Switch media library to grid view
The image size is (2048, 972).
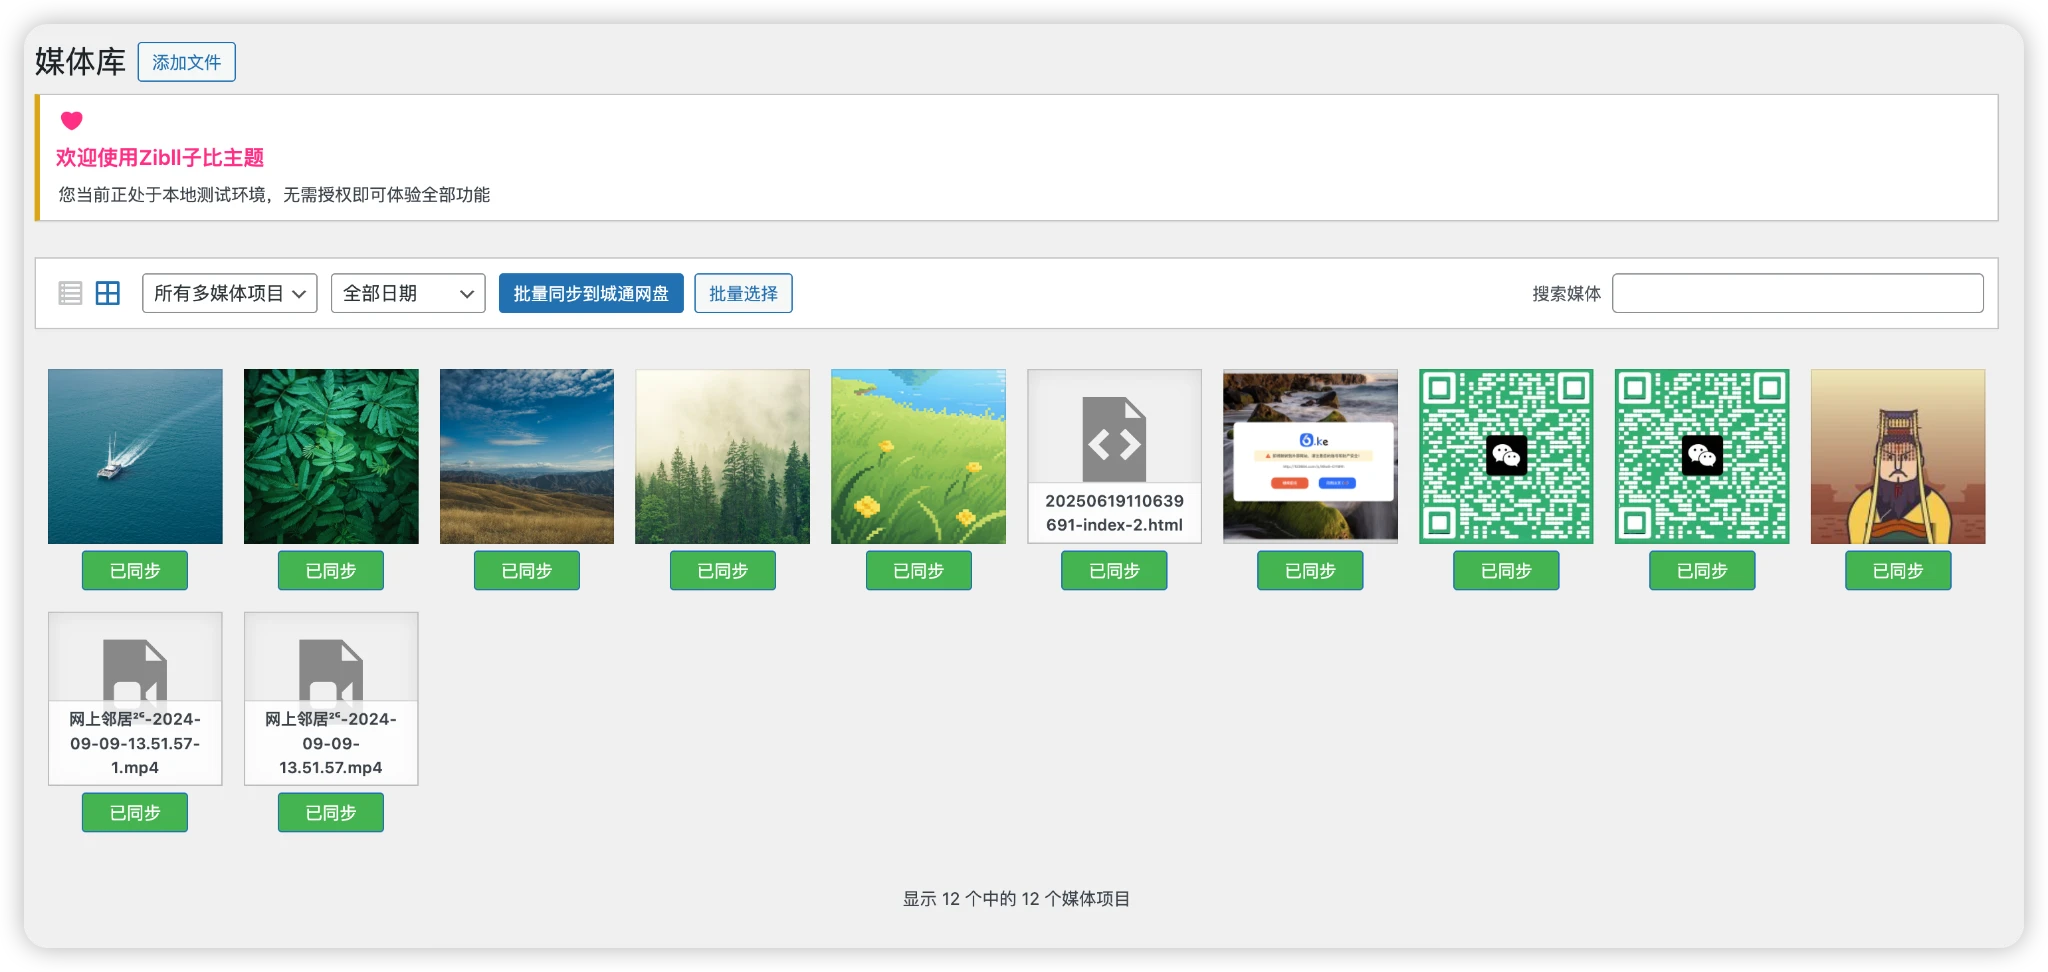point(107,292)
